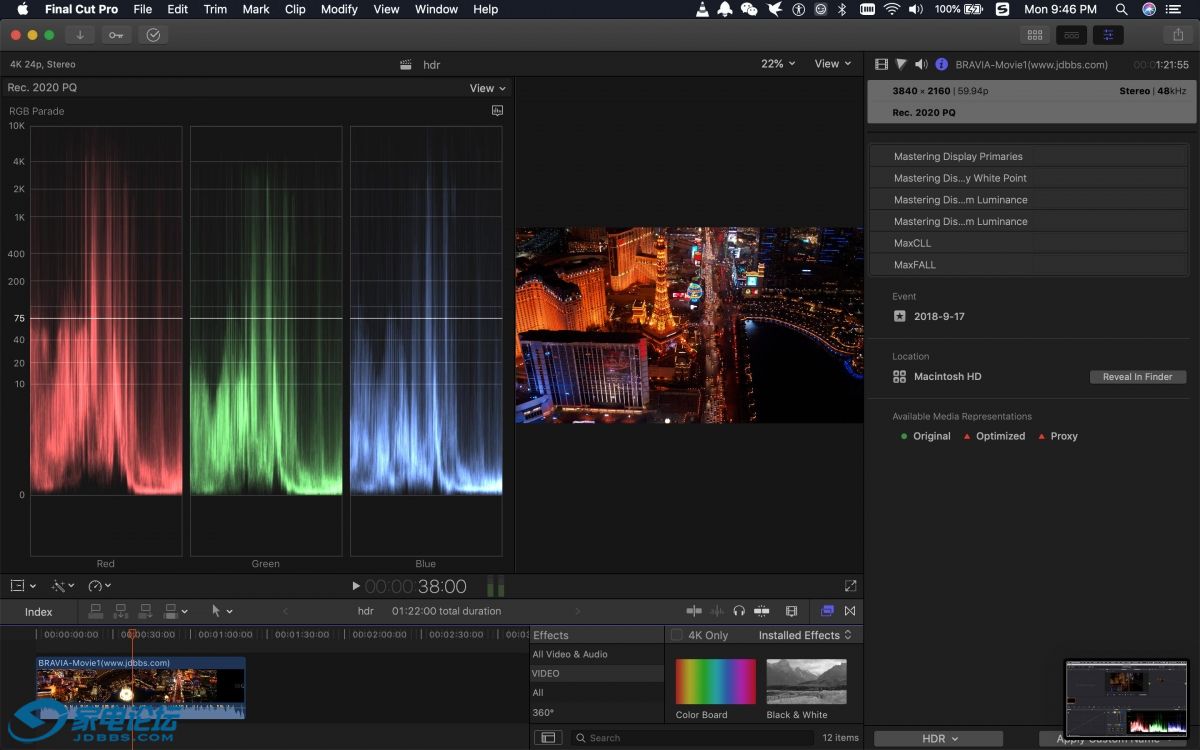Open the scope settings icon near RGB Parade

[x=497, y=111]
